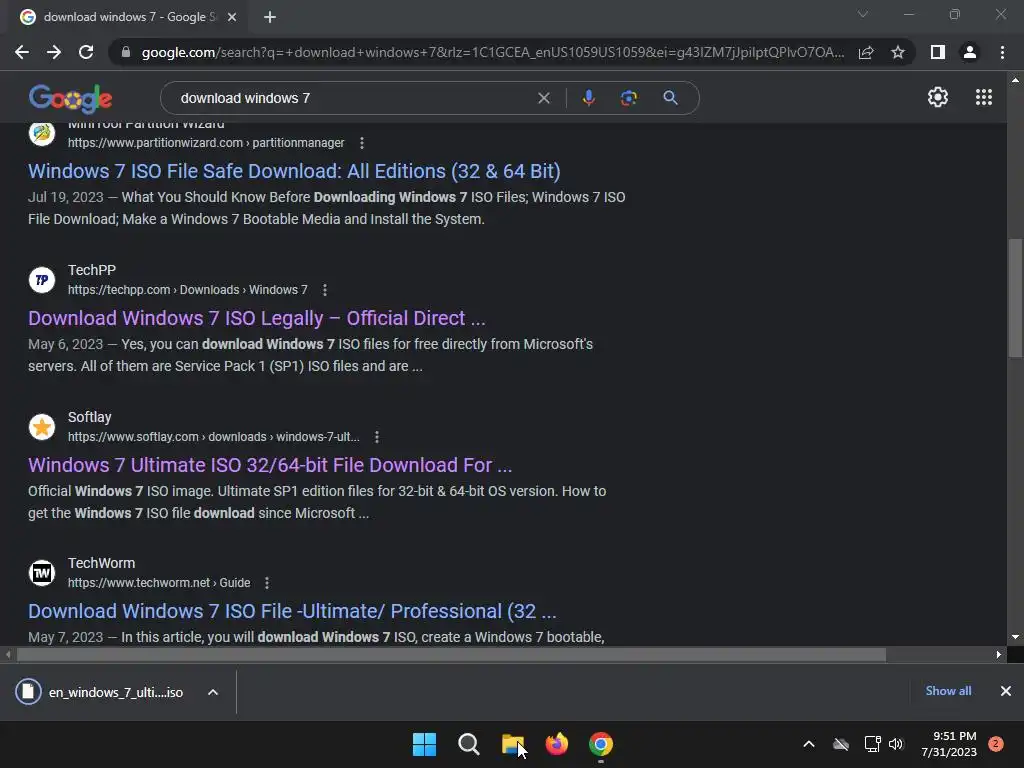This screenshot has height=768, width=1024.
Task: Open the tab search chevron in title bar
Action: [x=863, y=14]
